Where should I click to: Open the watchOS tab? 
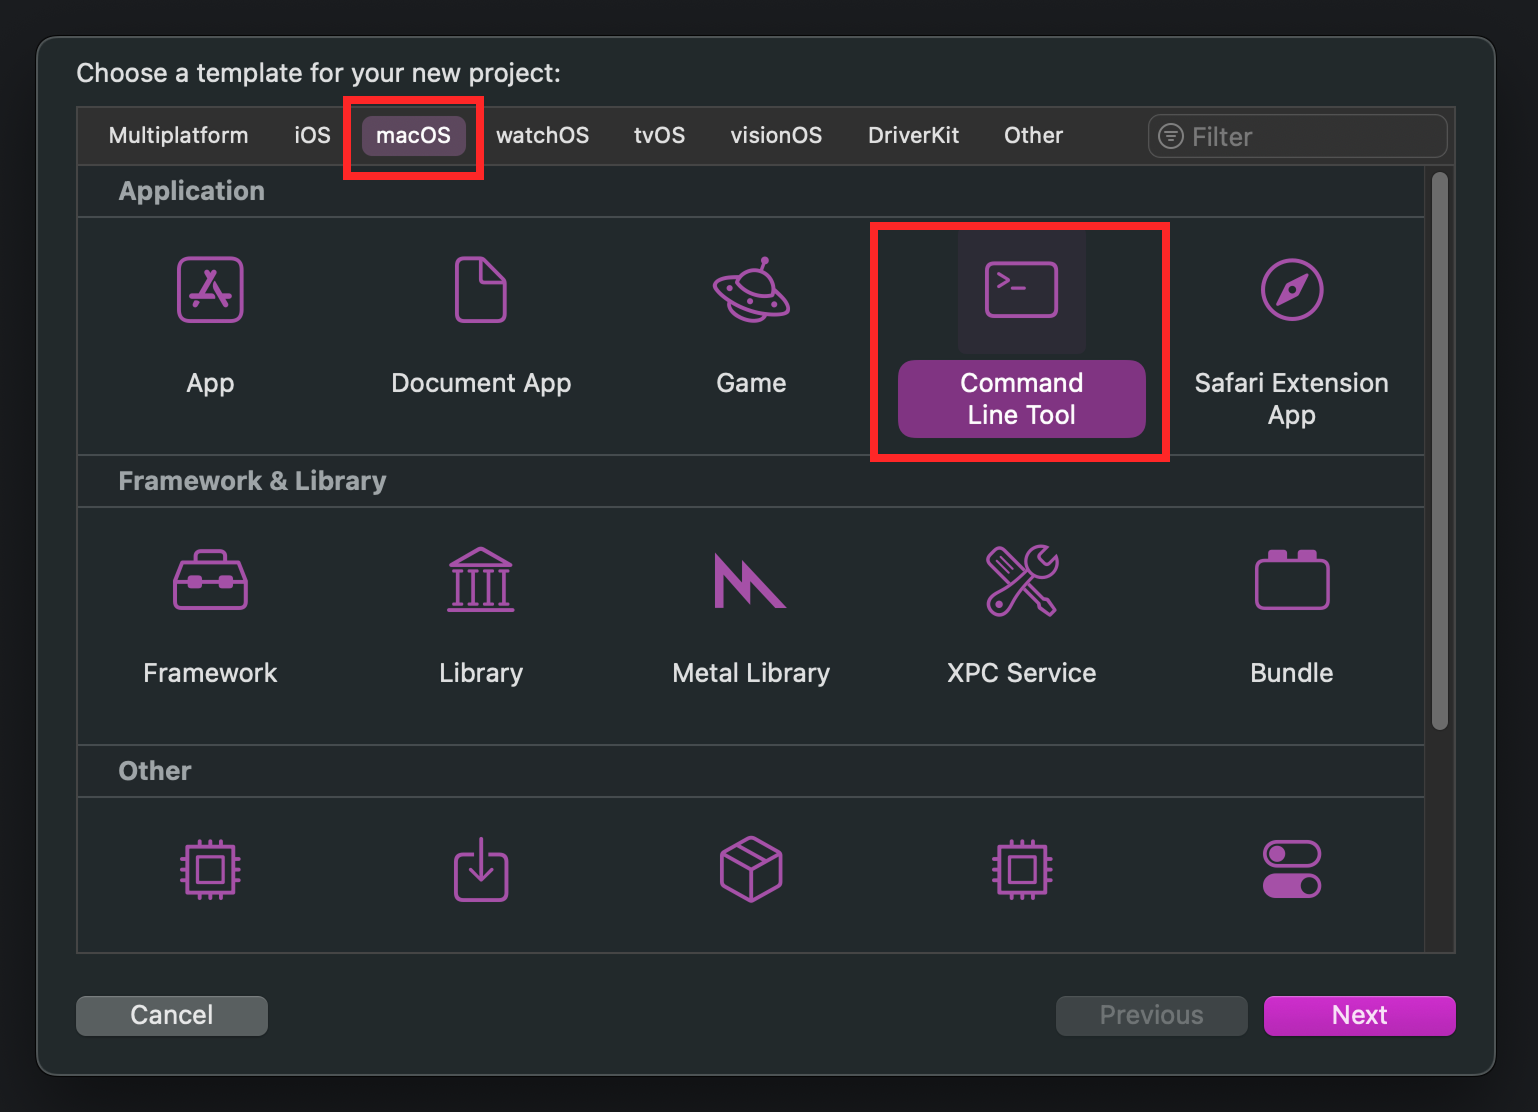pos(542,135)
